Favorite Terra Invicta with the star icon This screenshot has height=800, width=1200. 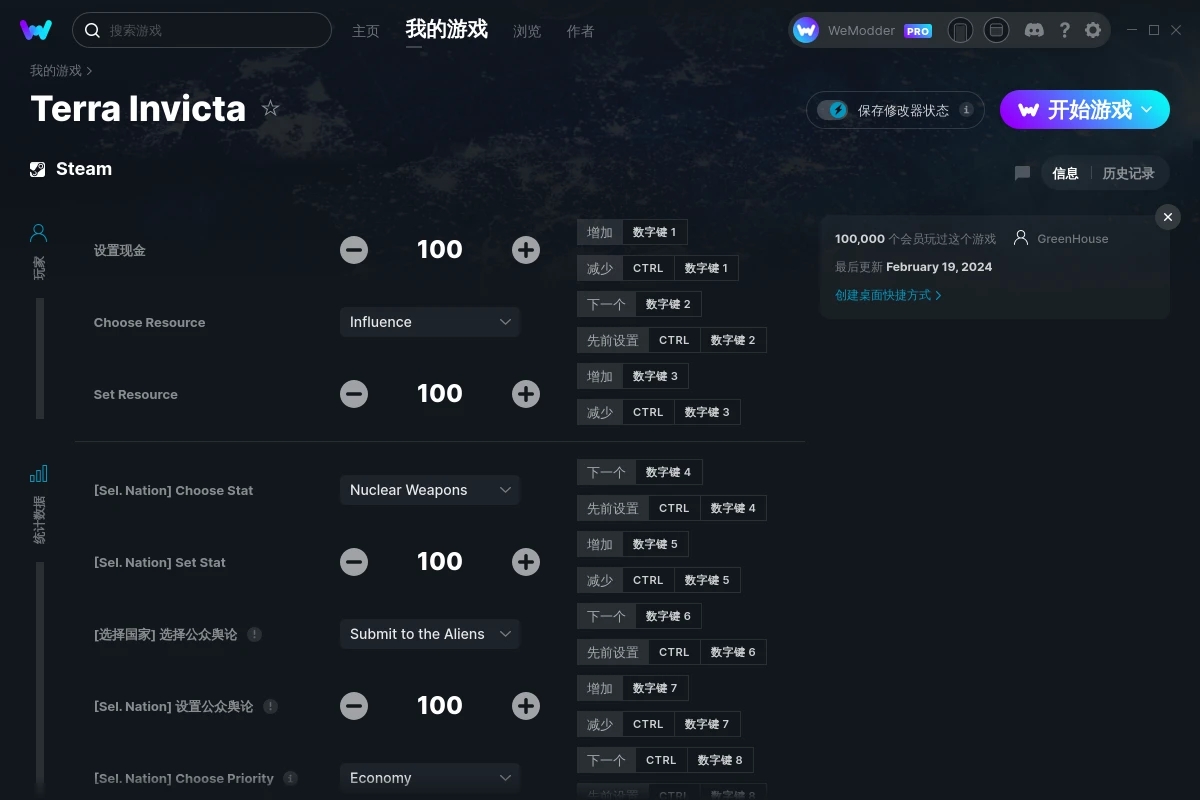(x=271, y=108)
